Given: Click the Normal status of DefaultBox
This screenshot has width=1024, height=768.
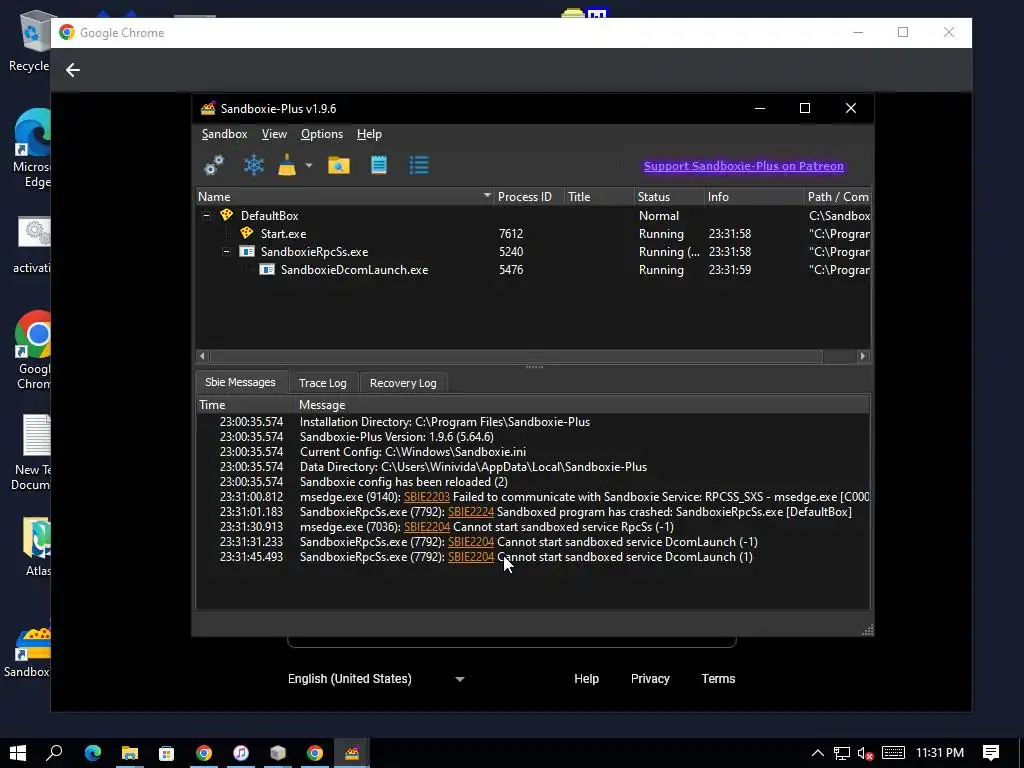Looking at the screenshot, I should 658,216.
